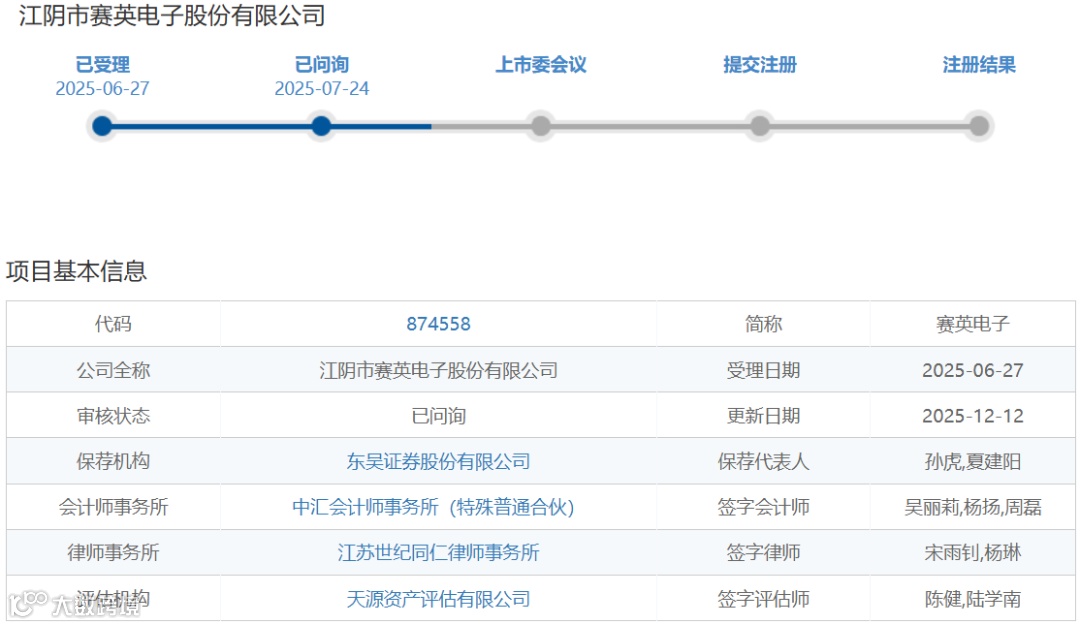The width and height of the screenshot is (1080, 625).
Task: Select the 提交注册 stage label
Action: click(760, 65)
